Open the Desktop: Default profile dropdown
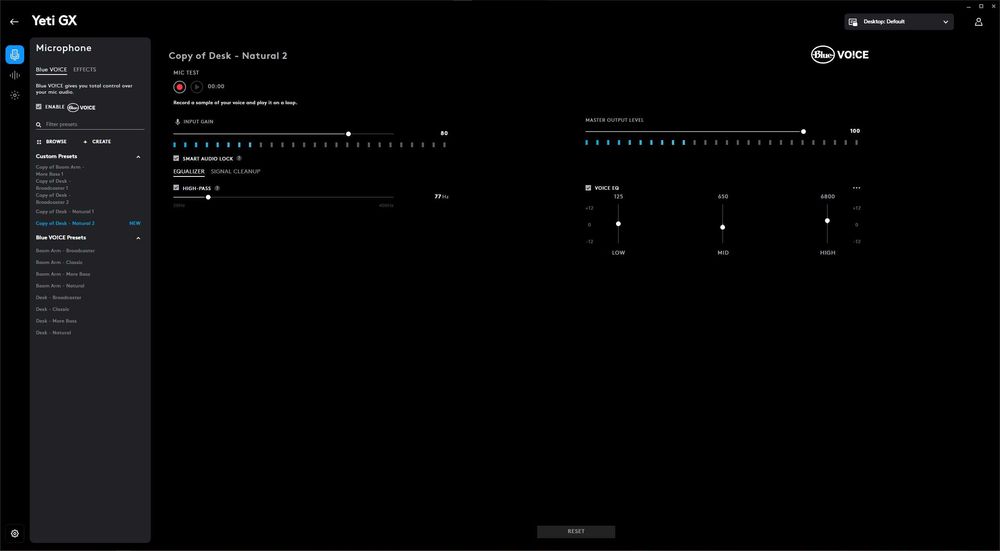Viewport: 1000px width, 551px height. (x=899, y=22)
